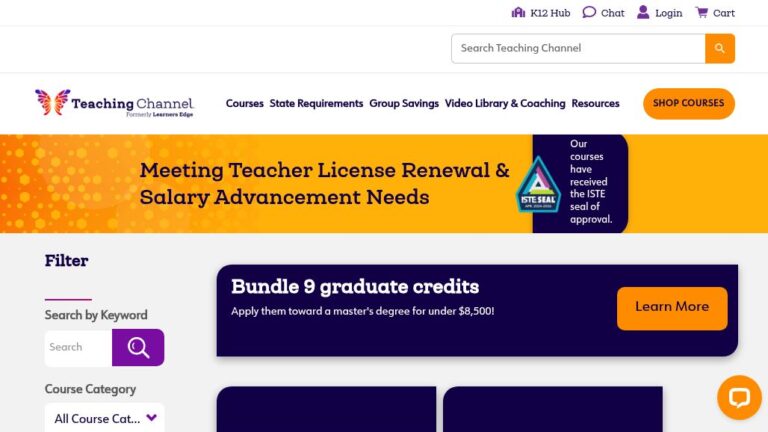Click the 'Filter' heading
This screenshot has height=432, width=768.
[66, 261]
